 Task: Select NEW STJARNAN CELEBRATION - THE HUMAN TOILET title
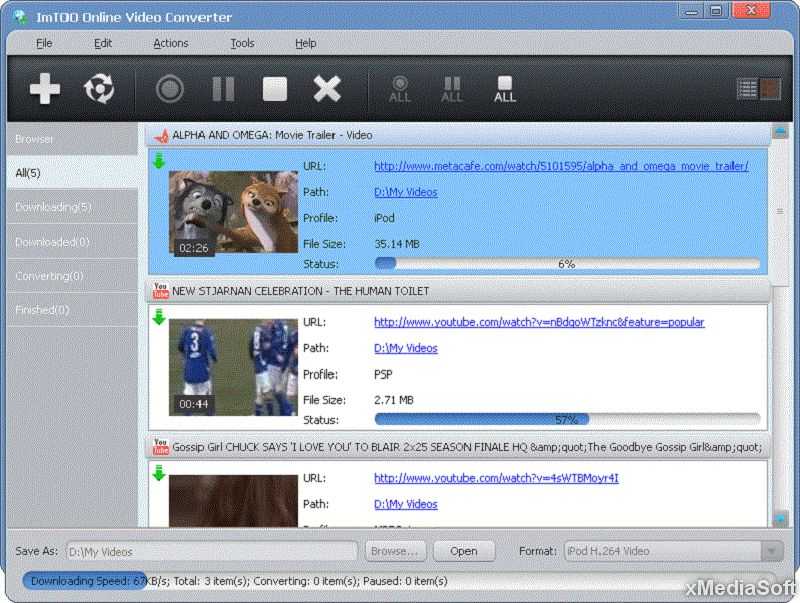301,291
